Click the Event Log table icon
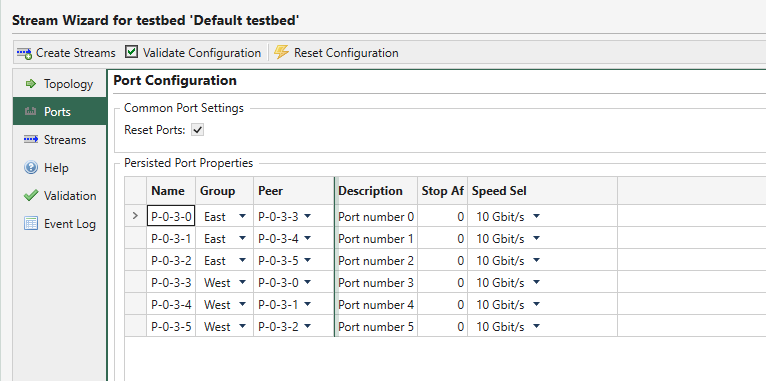Viewport: 766px width, 381px height. (x=31, y=224)
